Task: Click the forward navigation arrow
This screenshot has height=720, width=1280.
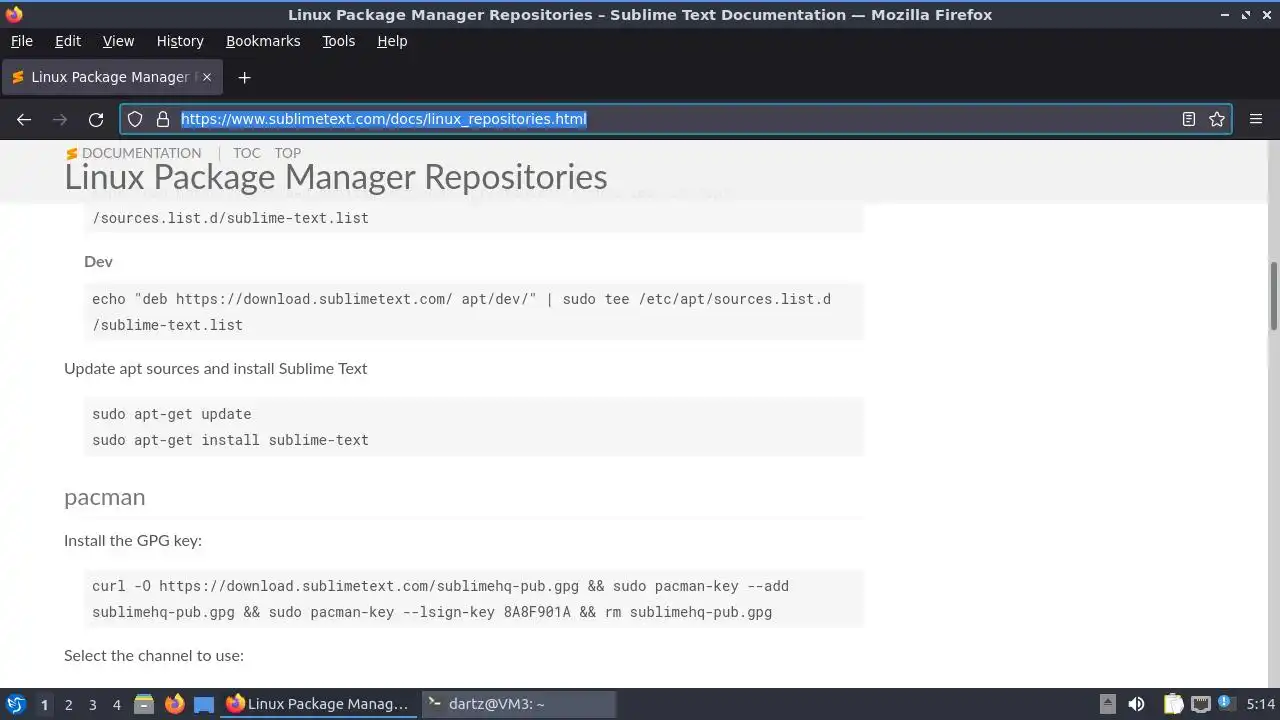Action: pyautogui.click(x=60, y=119)
